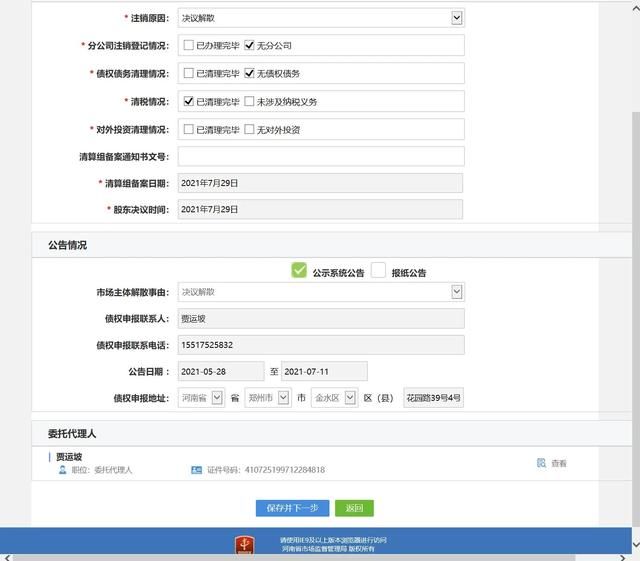Uncheck the 无债权债务 checkbox

(x=249, y=74)
